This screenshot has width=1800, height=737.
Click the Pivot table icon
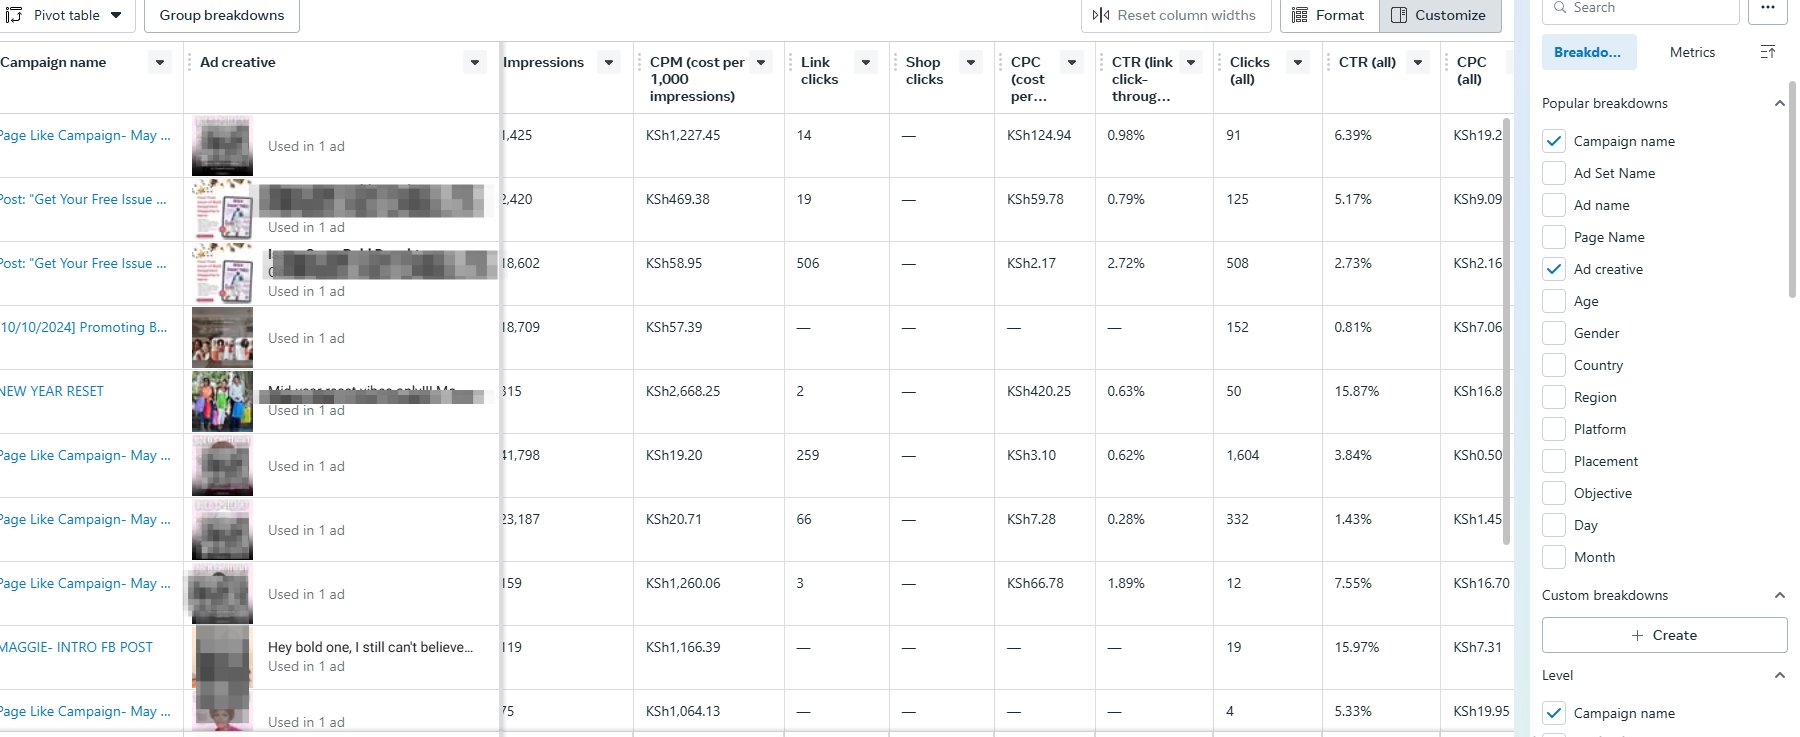14,15
